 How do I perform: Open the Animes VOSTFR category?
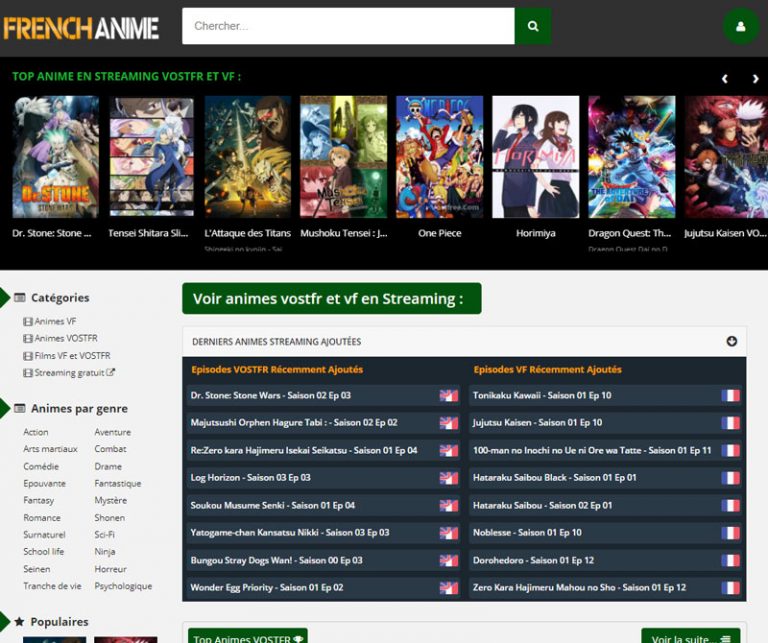[x=65, y=339]
